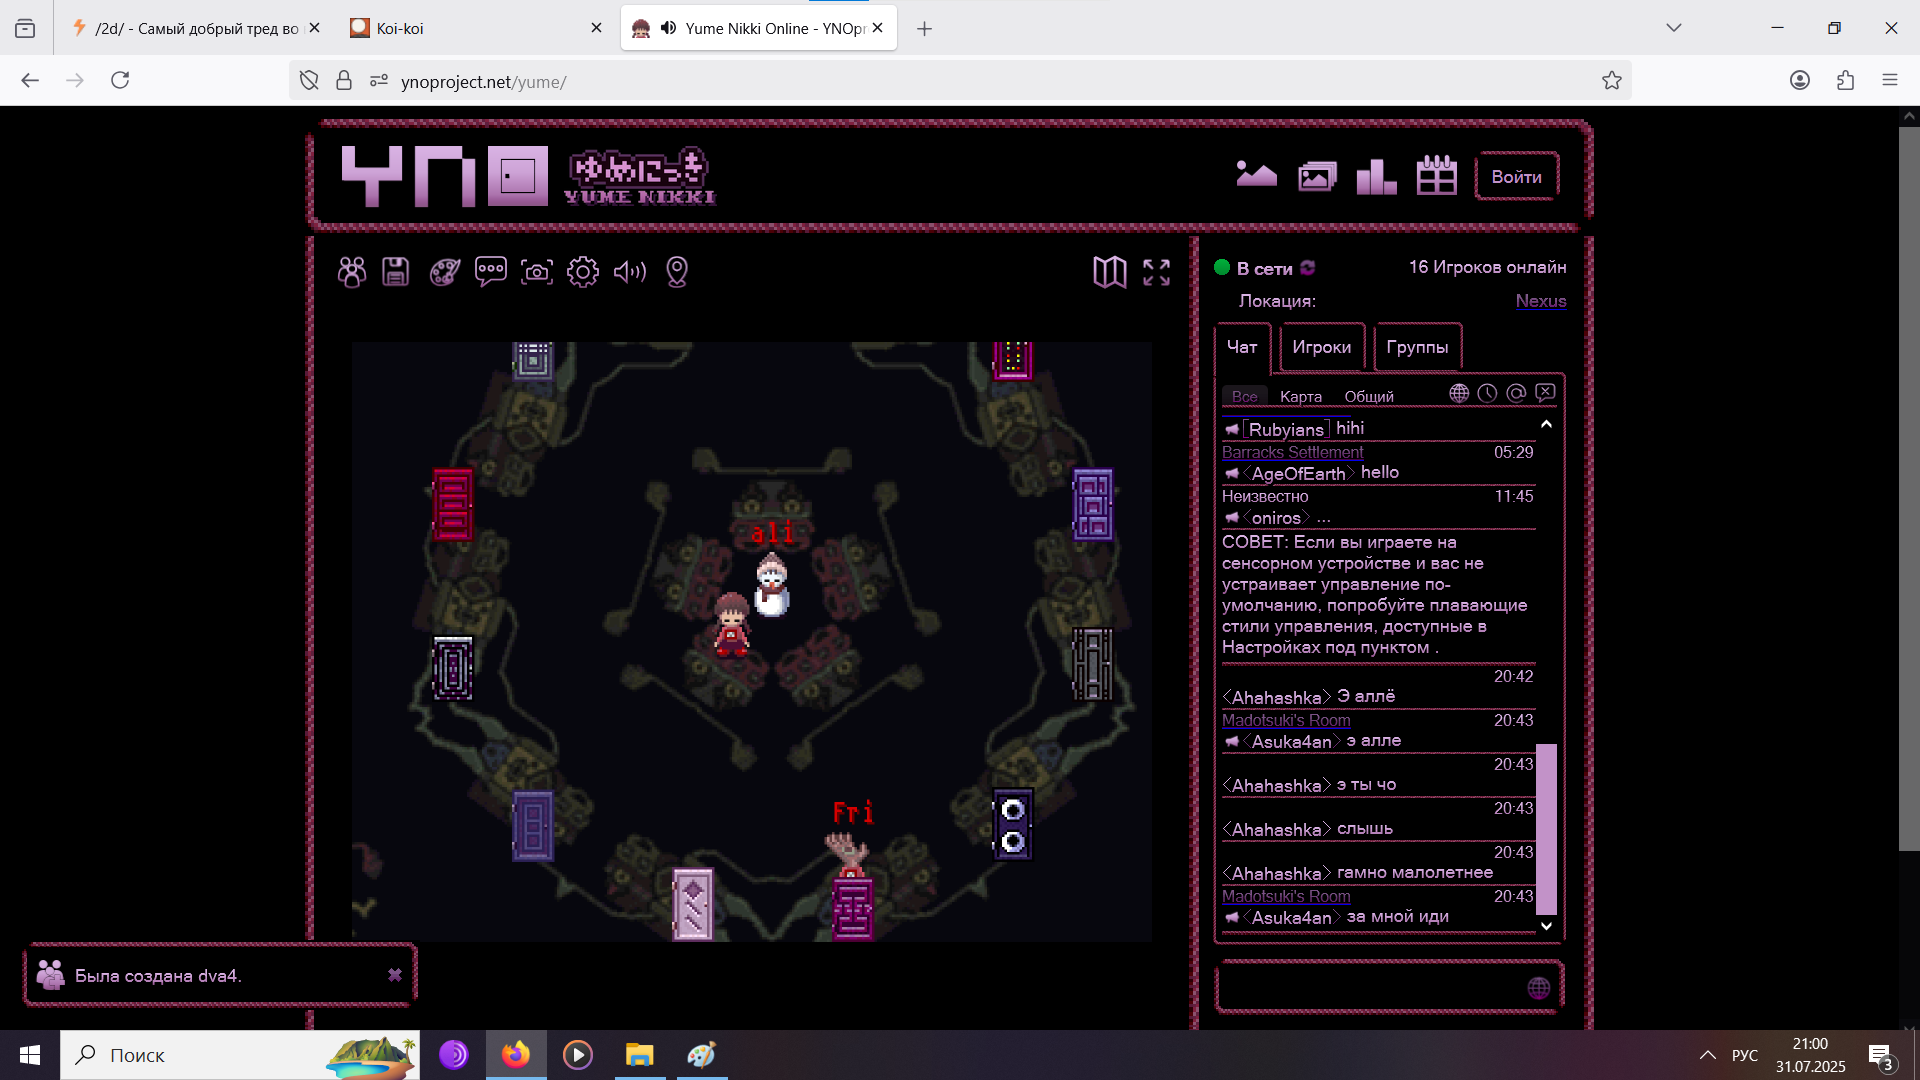
Task: Click the screenshot camera icon
Action: point(537,272)
